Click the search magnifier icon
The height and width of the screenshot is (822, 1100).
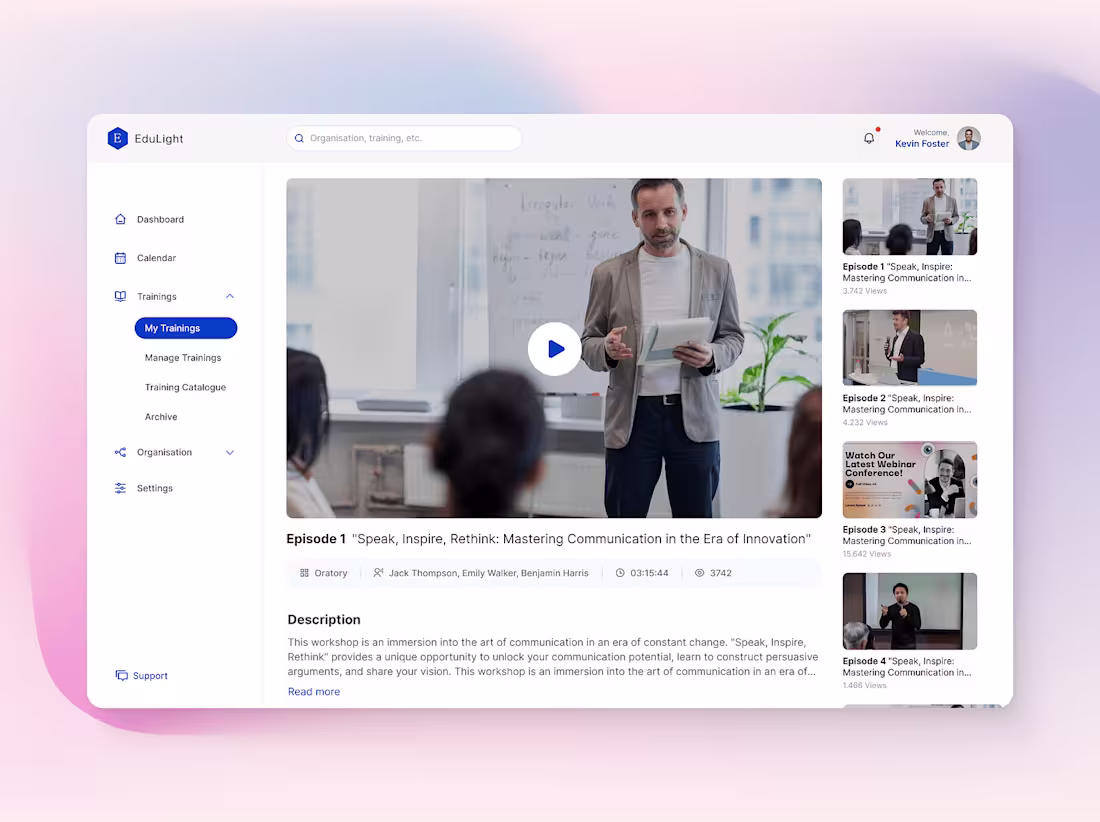[299, 138]
